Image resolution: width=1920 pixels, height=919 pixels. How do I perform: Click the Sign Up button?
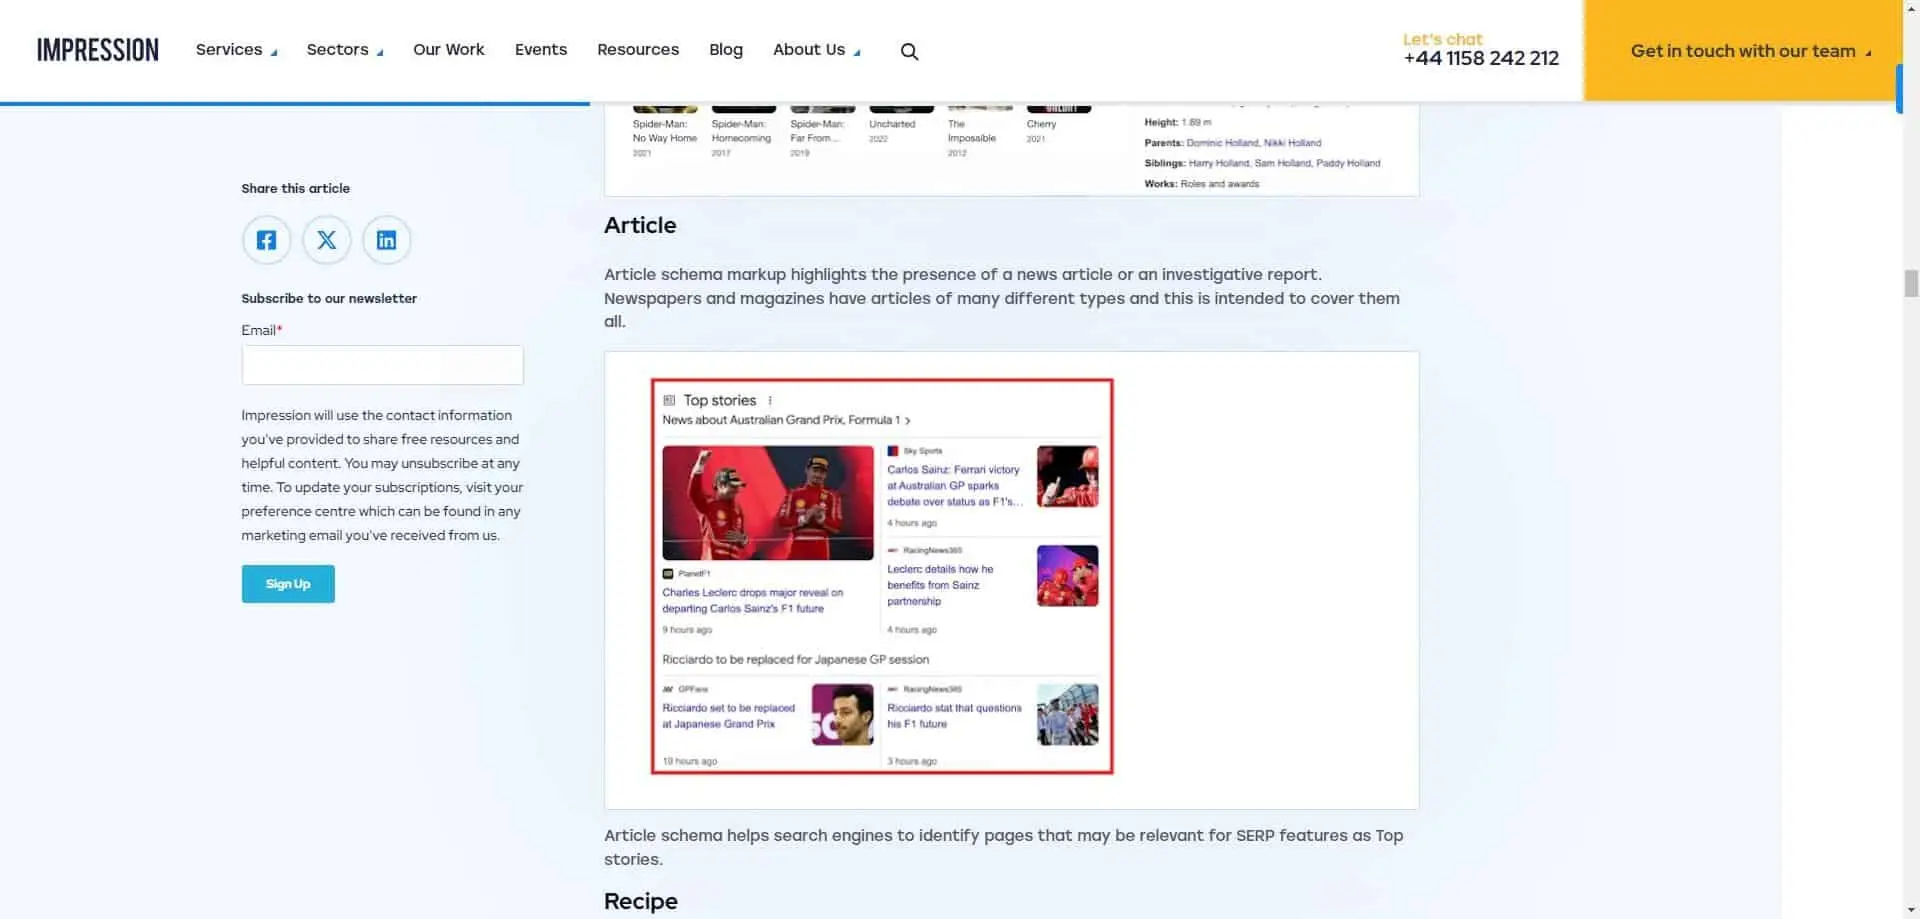pos(288,584)
